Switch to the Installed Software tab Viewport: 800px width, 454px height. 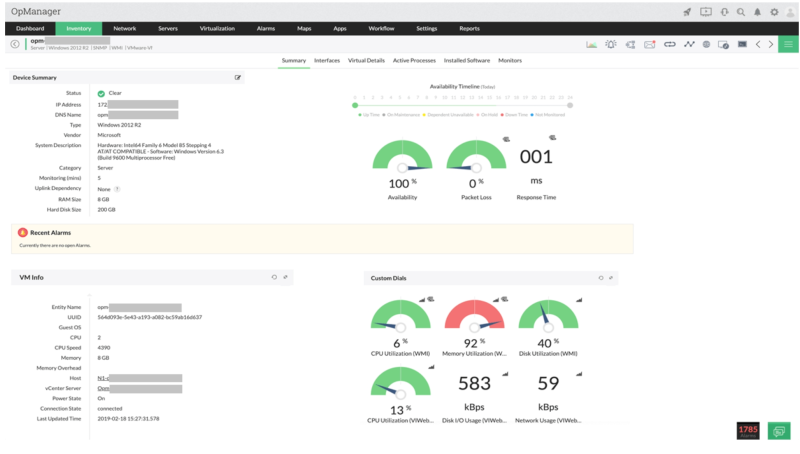(467, 60)
